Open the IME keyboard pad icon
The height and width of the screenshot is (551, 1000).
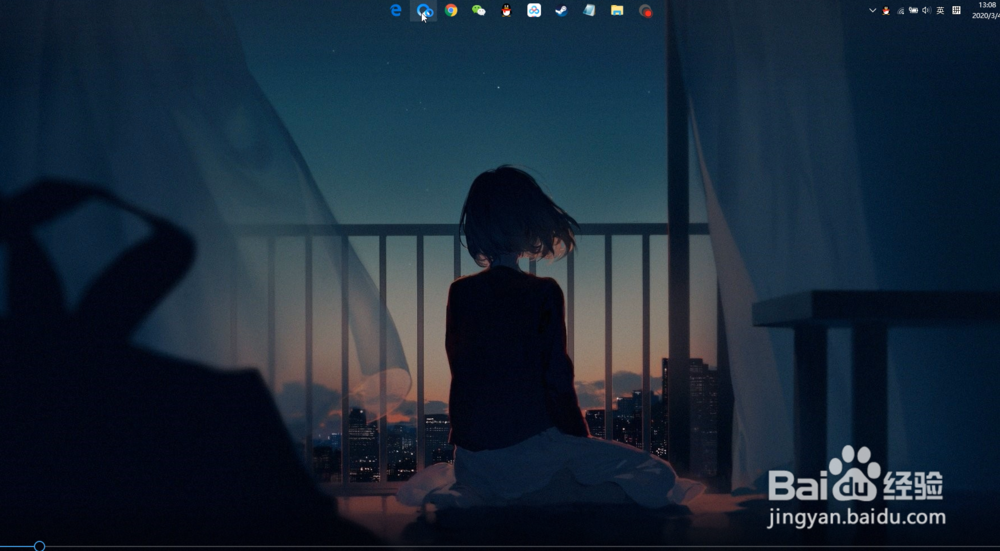[957, 10]
